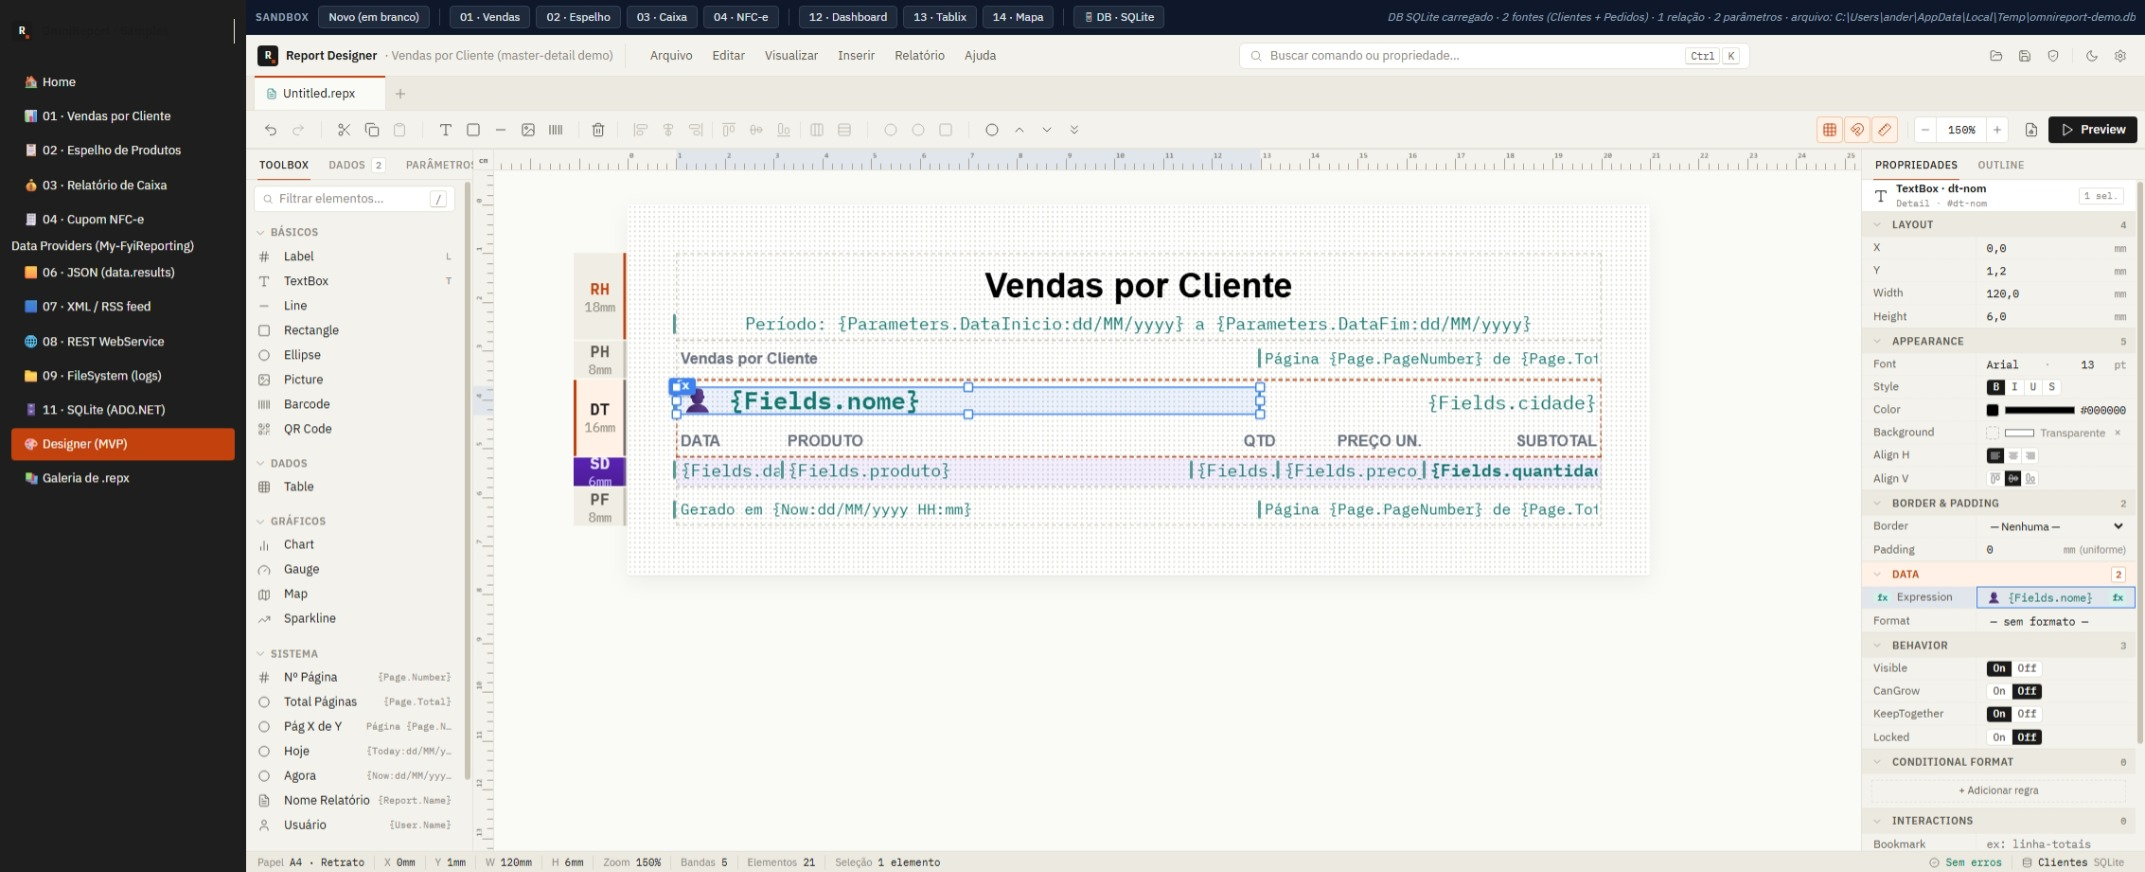Click the save diskette icon
The height and width of the screenshot is (872, 2145).
pos(2024,56)
